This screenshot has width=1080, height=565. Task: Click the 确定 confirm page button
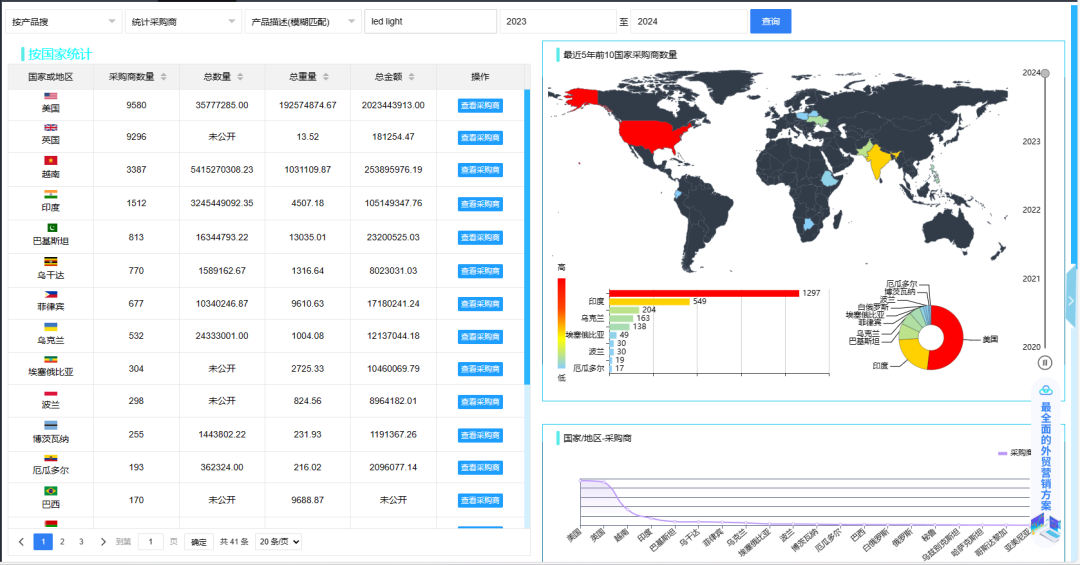click(198, 542)
